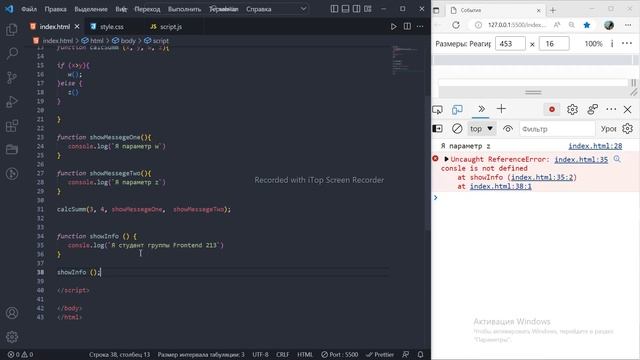Run the file with editor play button
The image size is (640, 360).
(393, 27)
